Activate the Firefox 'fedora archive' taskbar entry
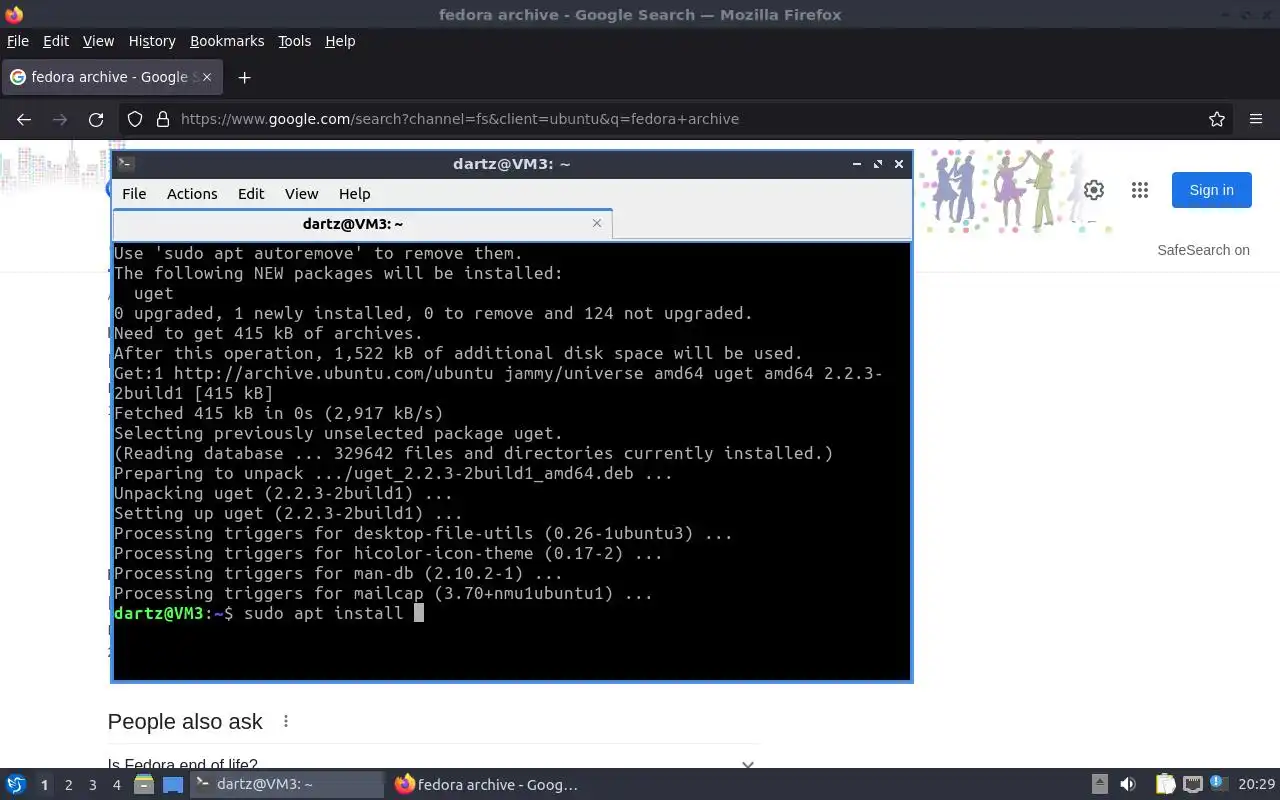The width and height of the screenshot is (1280, 800). [x=487, y=785]
